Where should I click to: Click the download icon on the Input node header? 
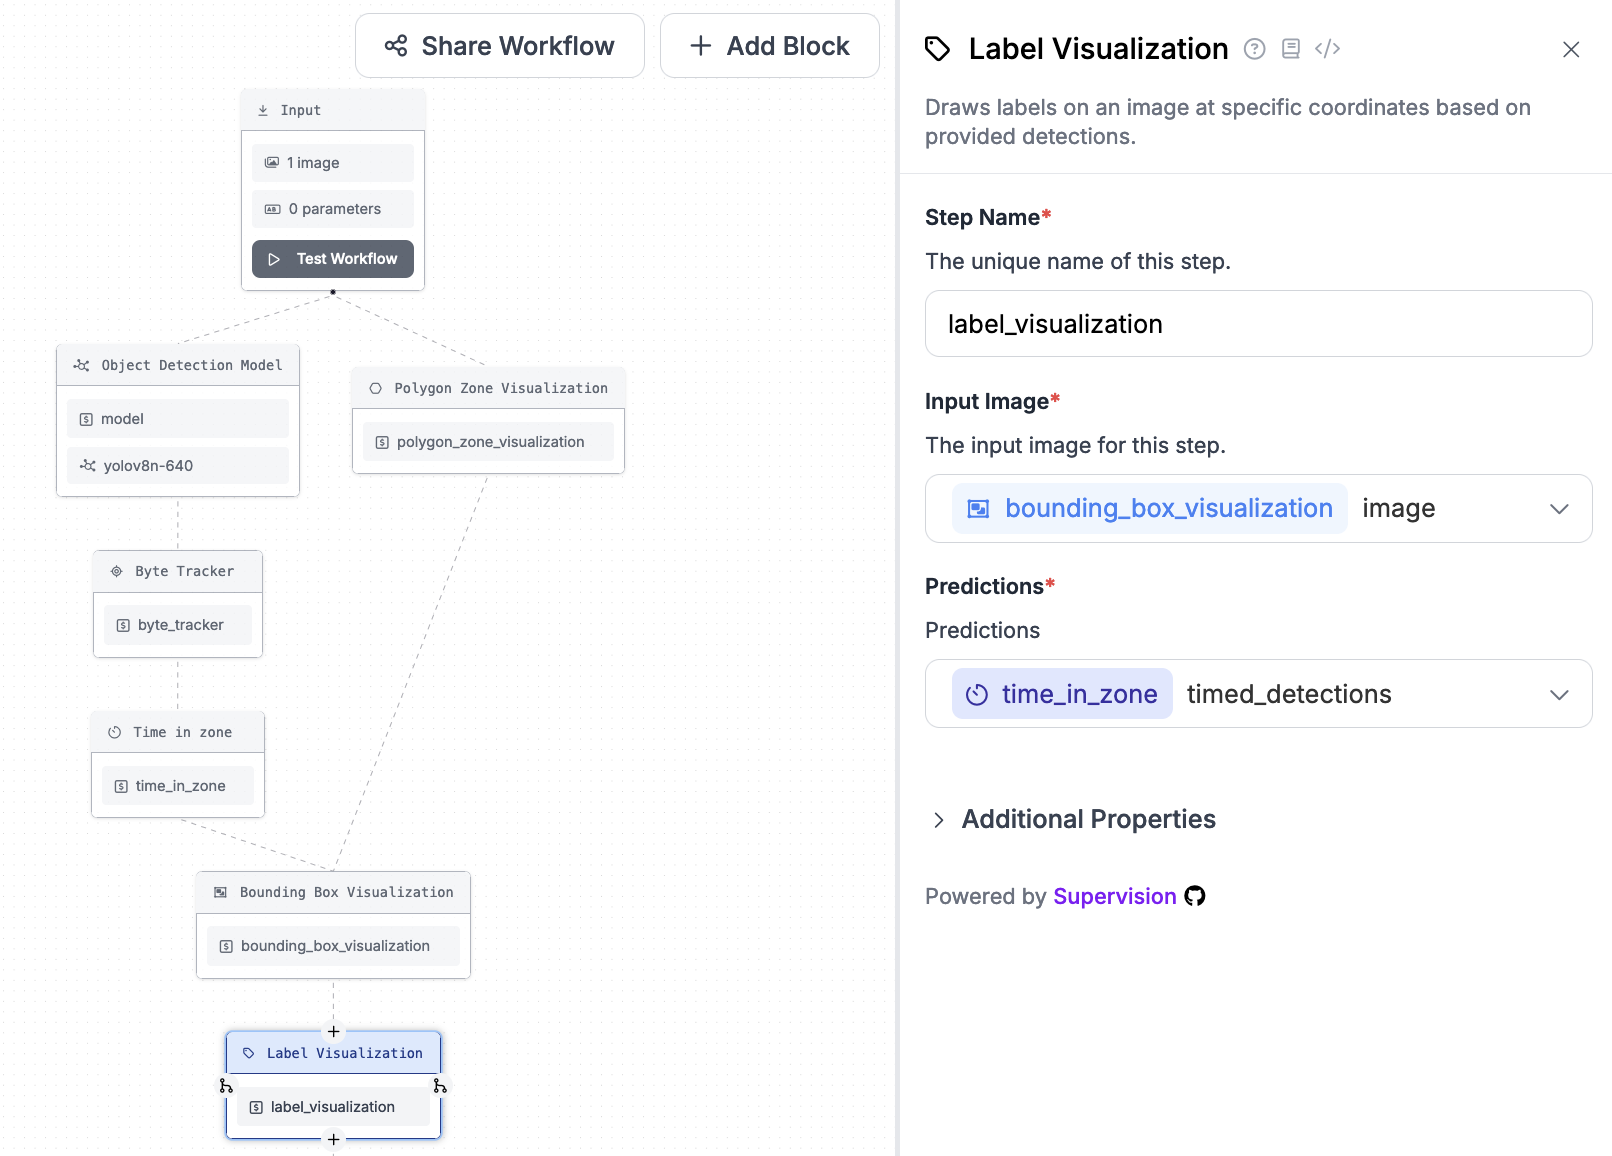pyautogui.click(x=263, y=110)
